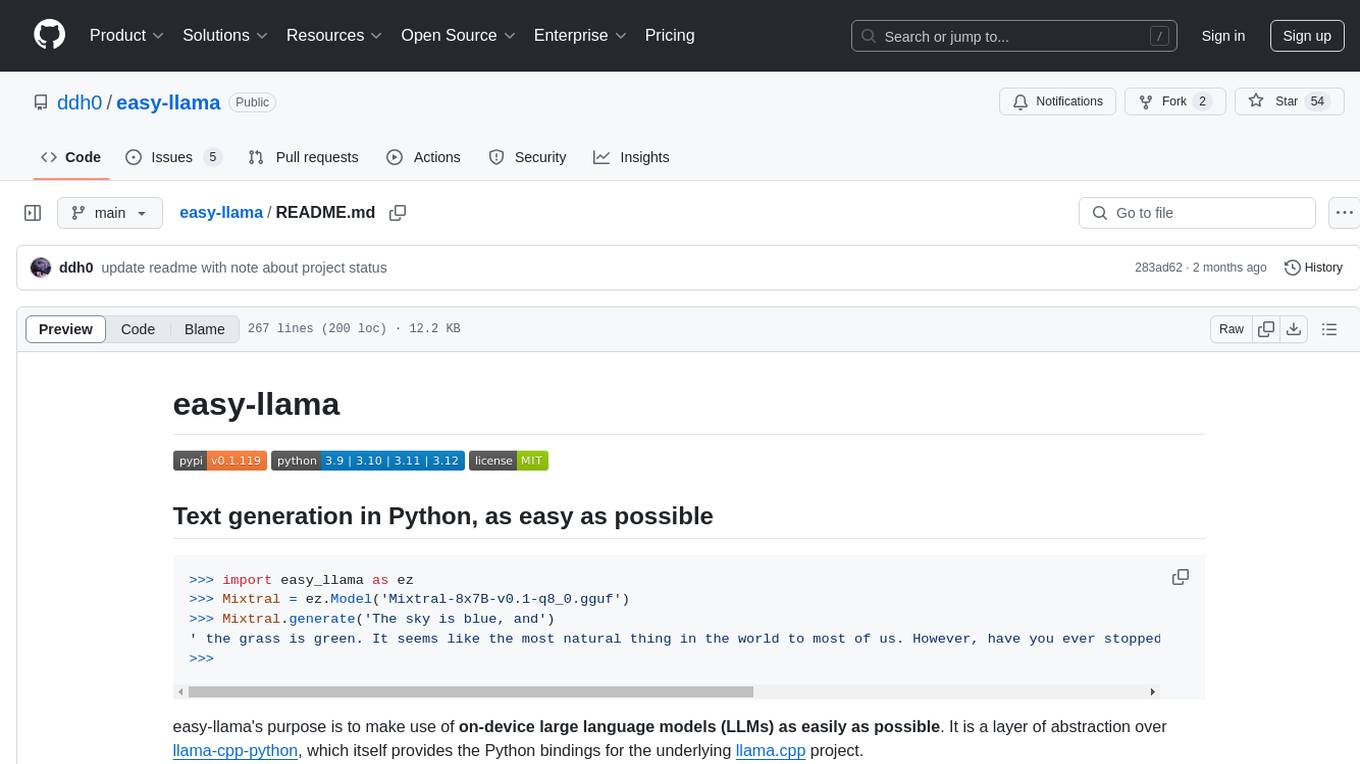Open commit 283ad62
The height and width of the screenshot is (764, 1360).
[1158, 268]
